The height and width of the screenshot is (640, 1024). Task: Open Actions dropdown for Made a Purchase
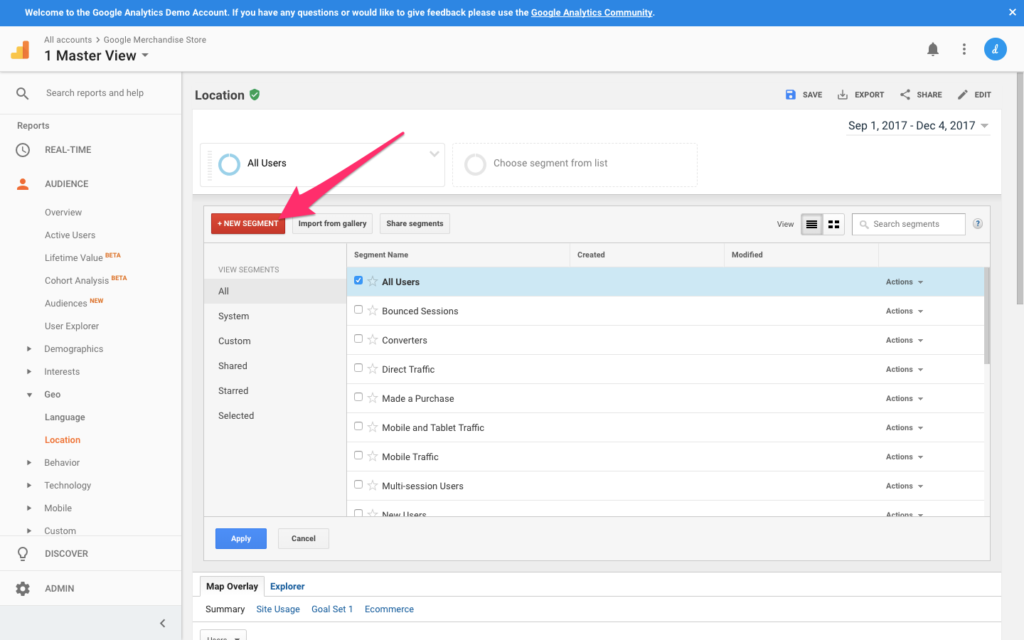click(x=904, y=398)
